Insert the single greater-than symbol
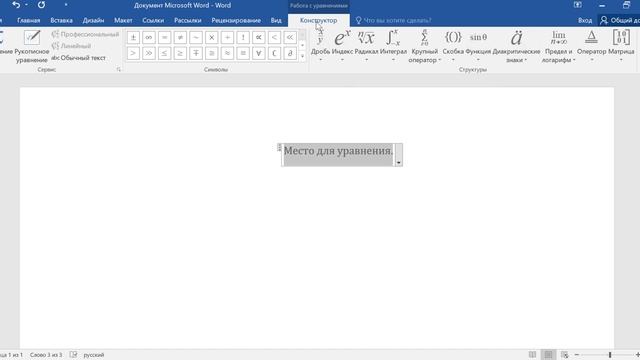Viewport: 640px width, 360px height. pyautogui.click(x=133, y=53)
